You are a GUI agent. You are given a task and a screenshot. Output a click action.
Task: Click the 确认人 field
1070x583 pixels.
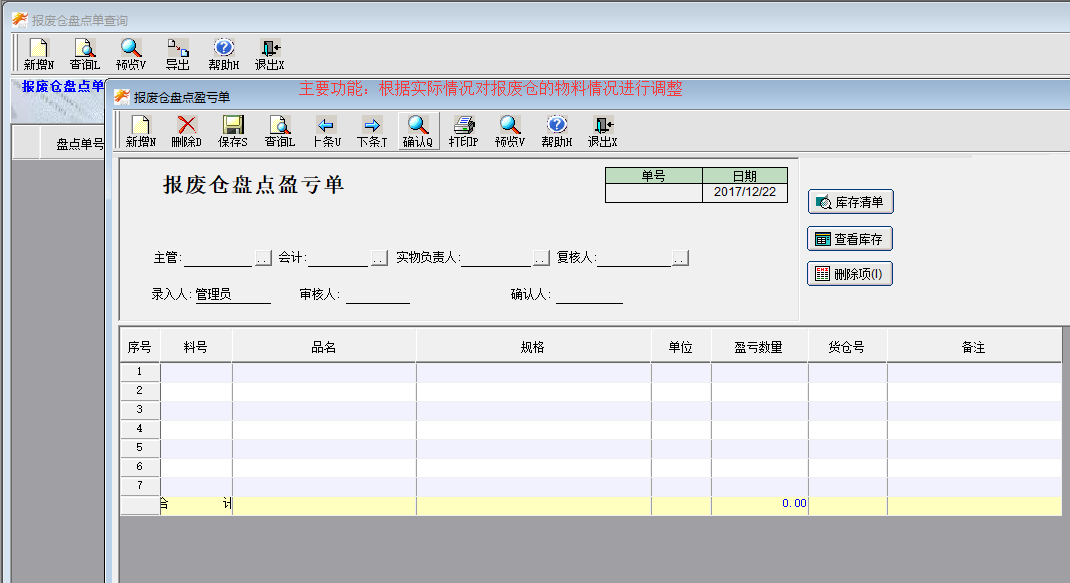pyautogui.click(x=590, y=294)
